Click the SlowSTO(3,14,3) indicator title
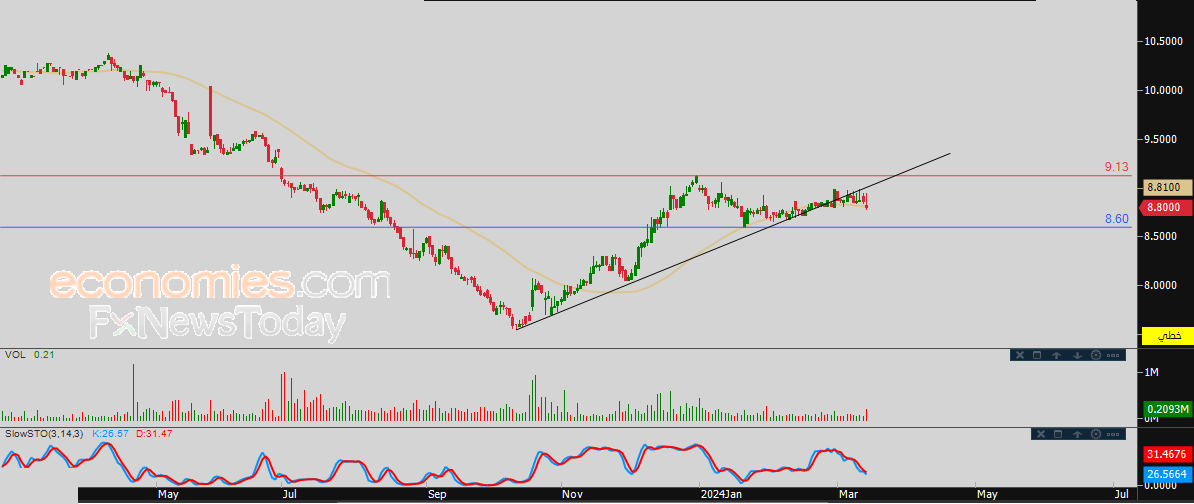The height and width of the screenshot is (504, 1194). tap(46, 433)
